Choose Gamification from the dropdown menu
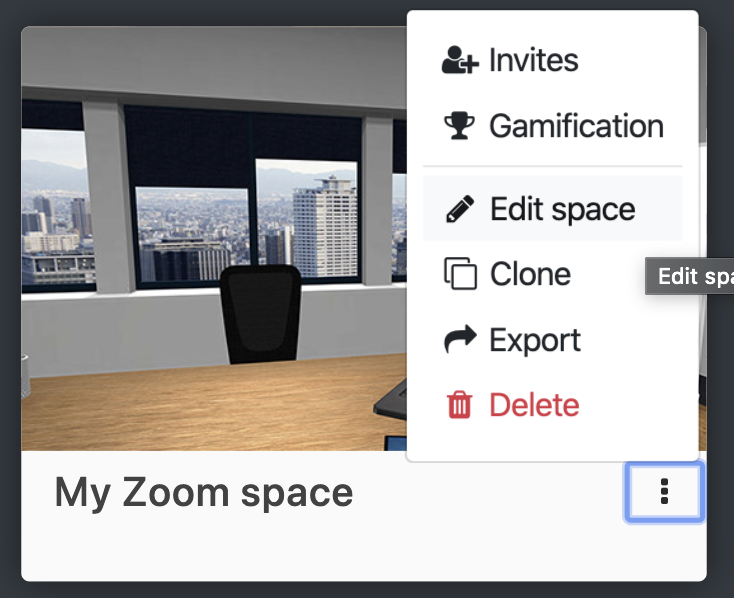This screenshot has height=598, width=734. (x=552, y=126)
